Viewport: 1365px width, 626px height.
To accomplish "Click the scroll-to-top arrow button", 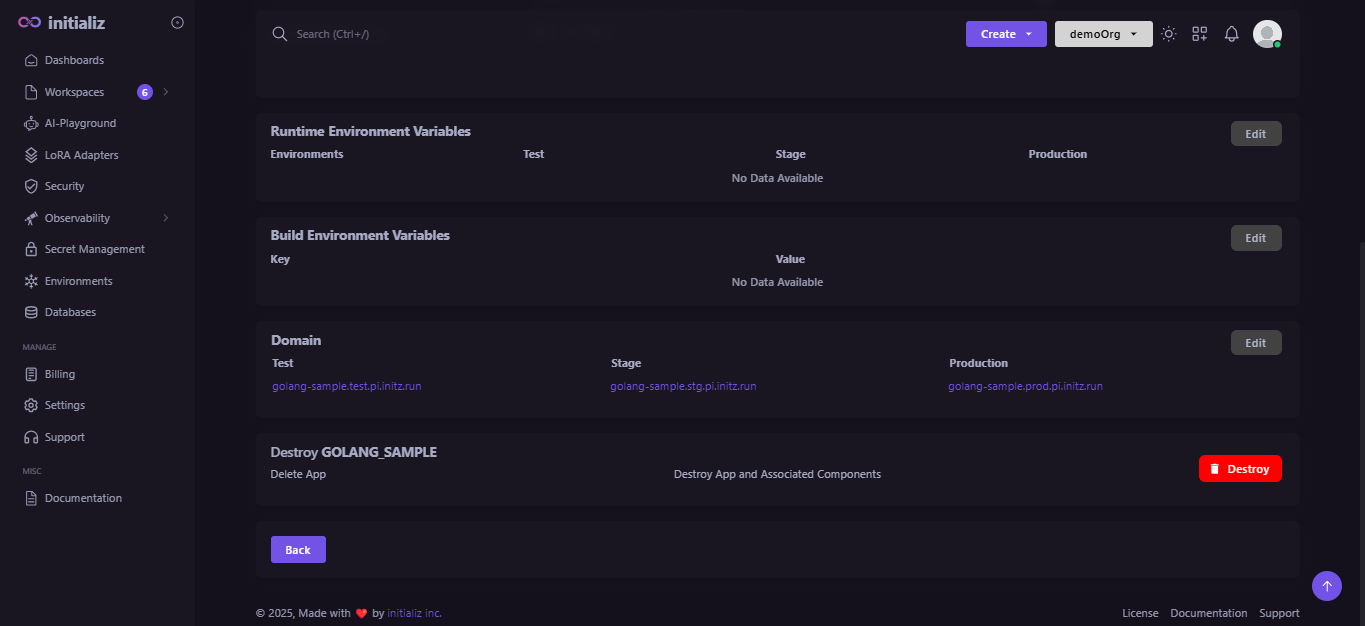I will click(x=1327, y=586).
